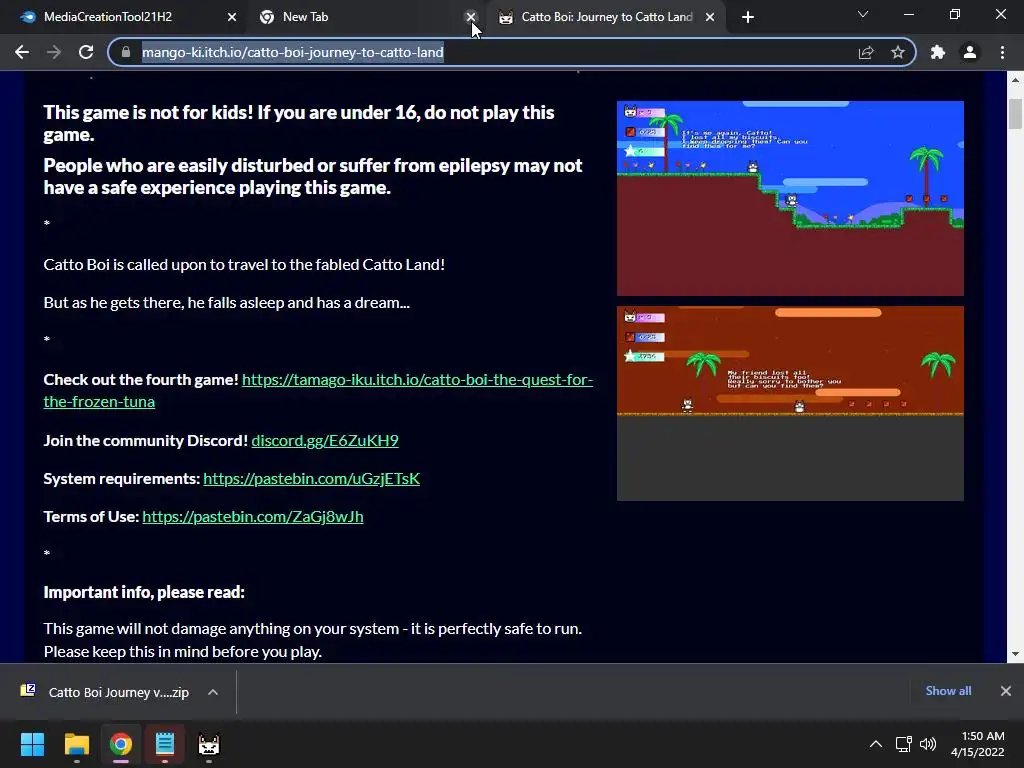This screenshot has height=768, width=1024.
Task: Click the scrollbar up arrow
Action: point(1015,80)
